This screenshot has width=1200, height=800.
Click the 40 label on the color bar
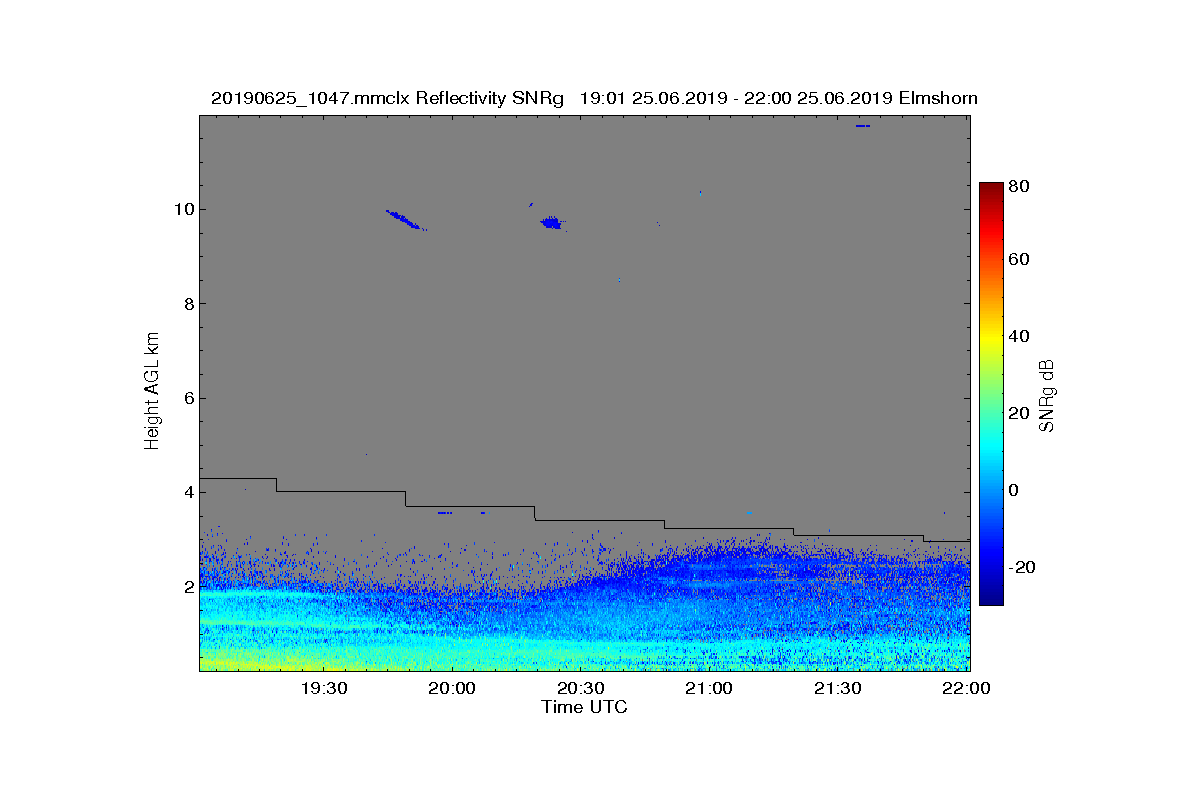tap(1018, 336)
